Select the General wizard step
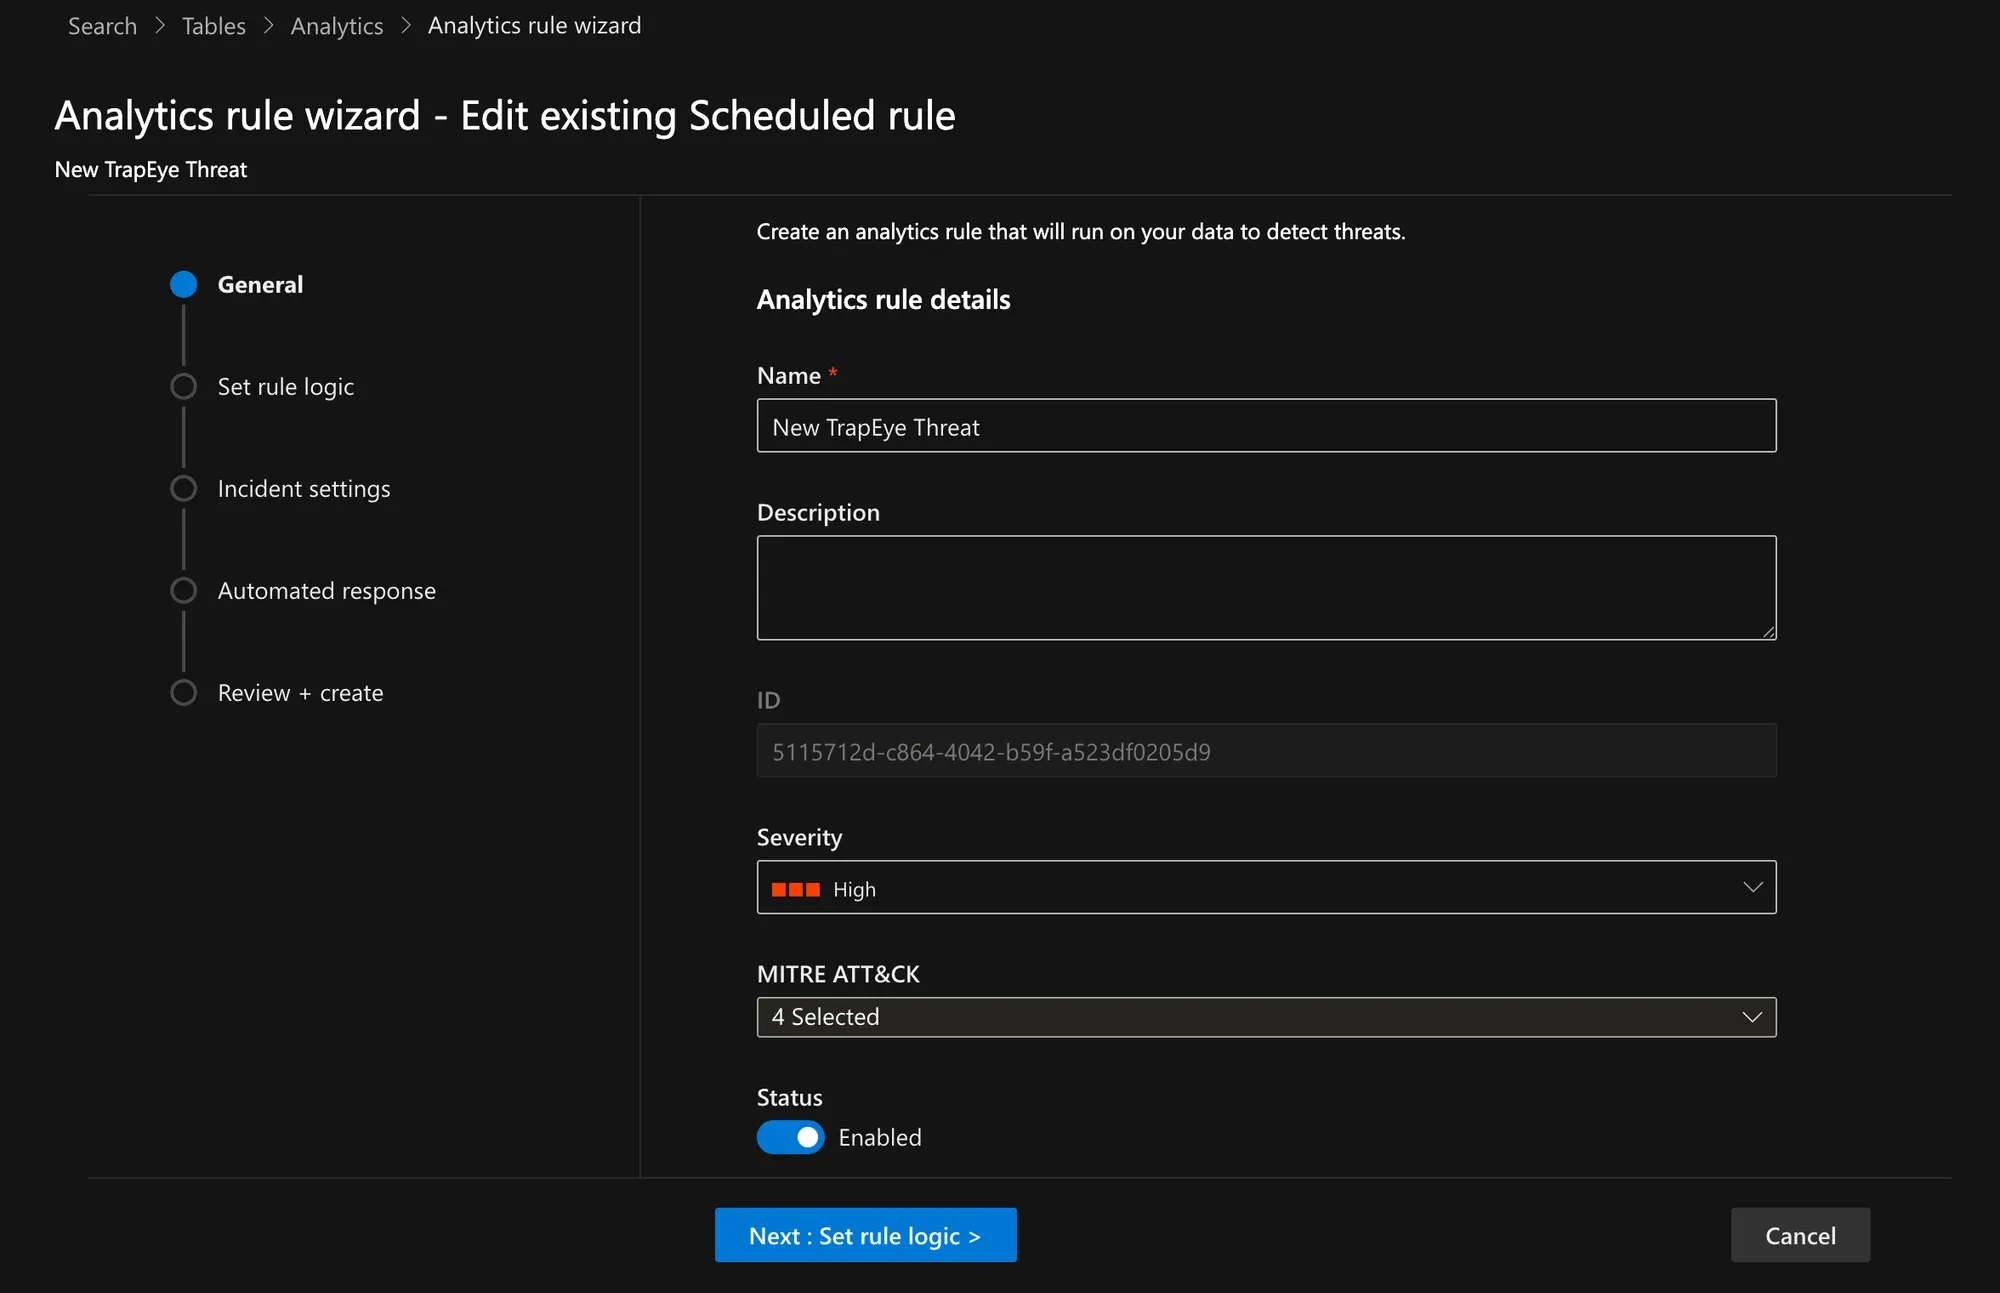This screenshot has width=2000, height=1293. pos(260,285)
